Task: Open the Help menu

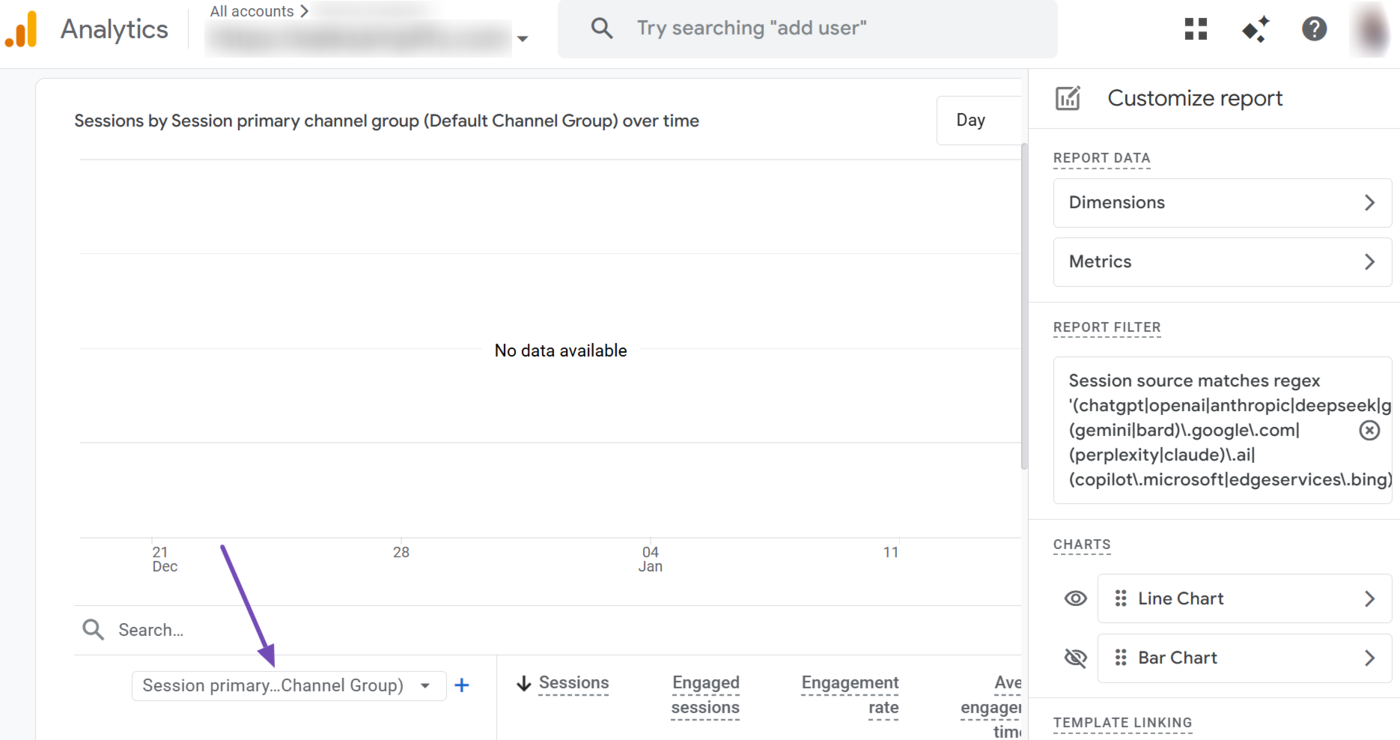Action: point(1313,29)
